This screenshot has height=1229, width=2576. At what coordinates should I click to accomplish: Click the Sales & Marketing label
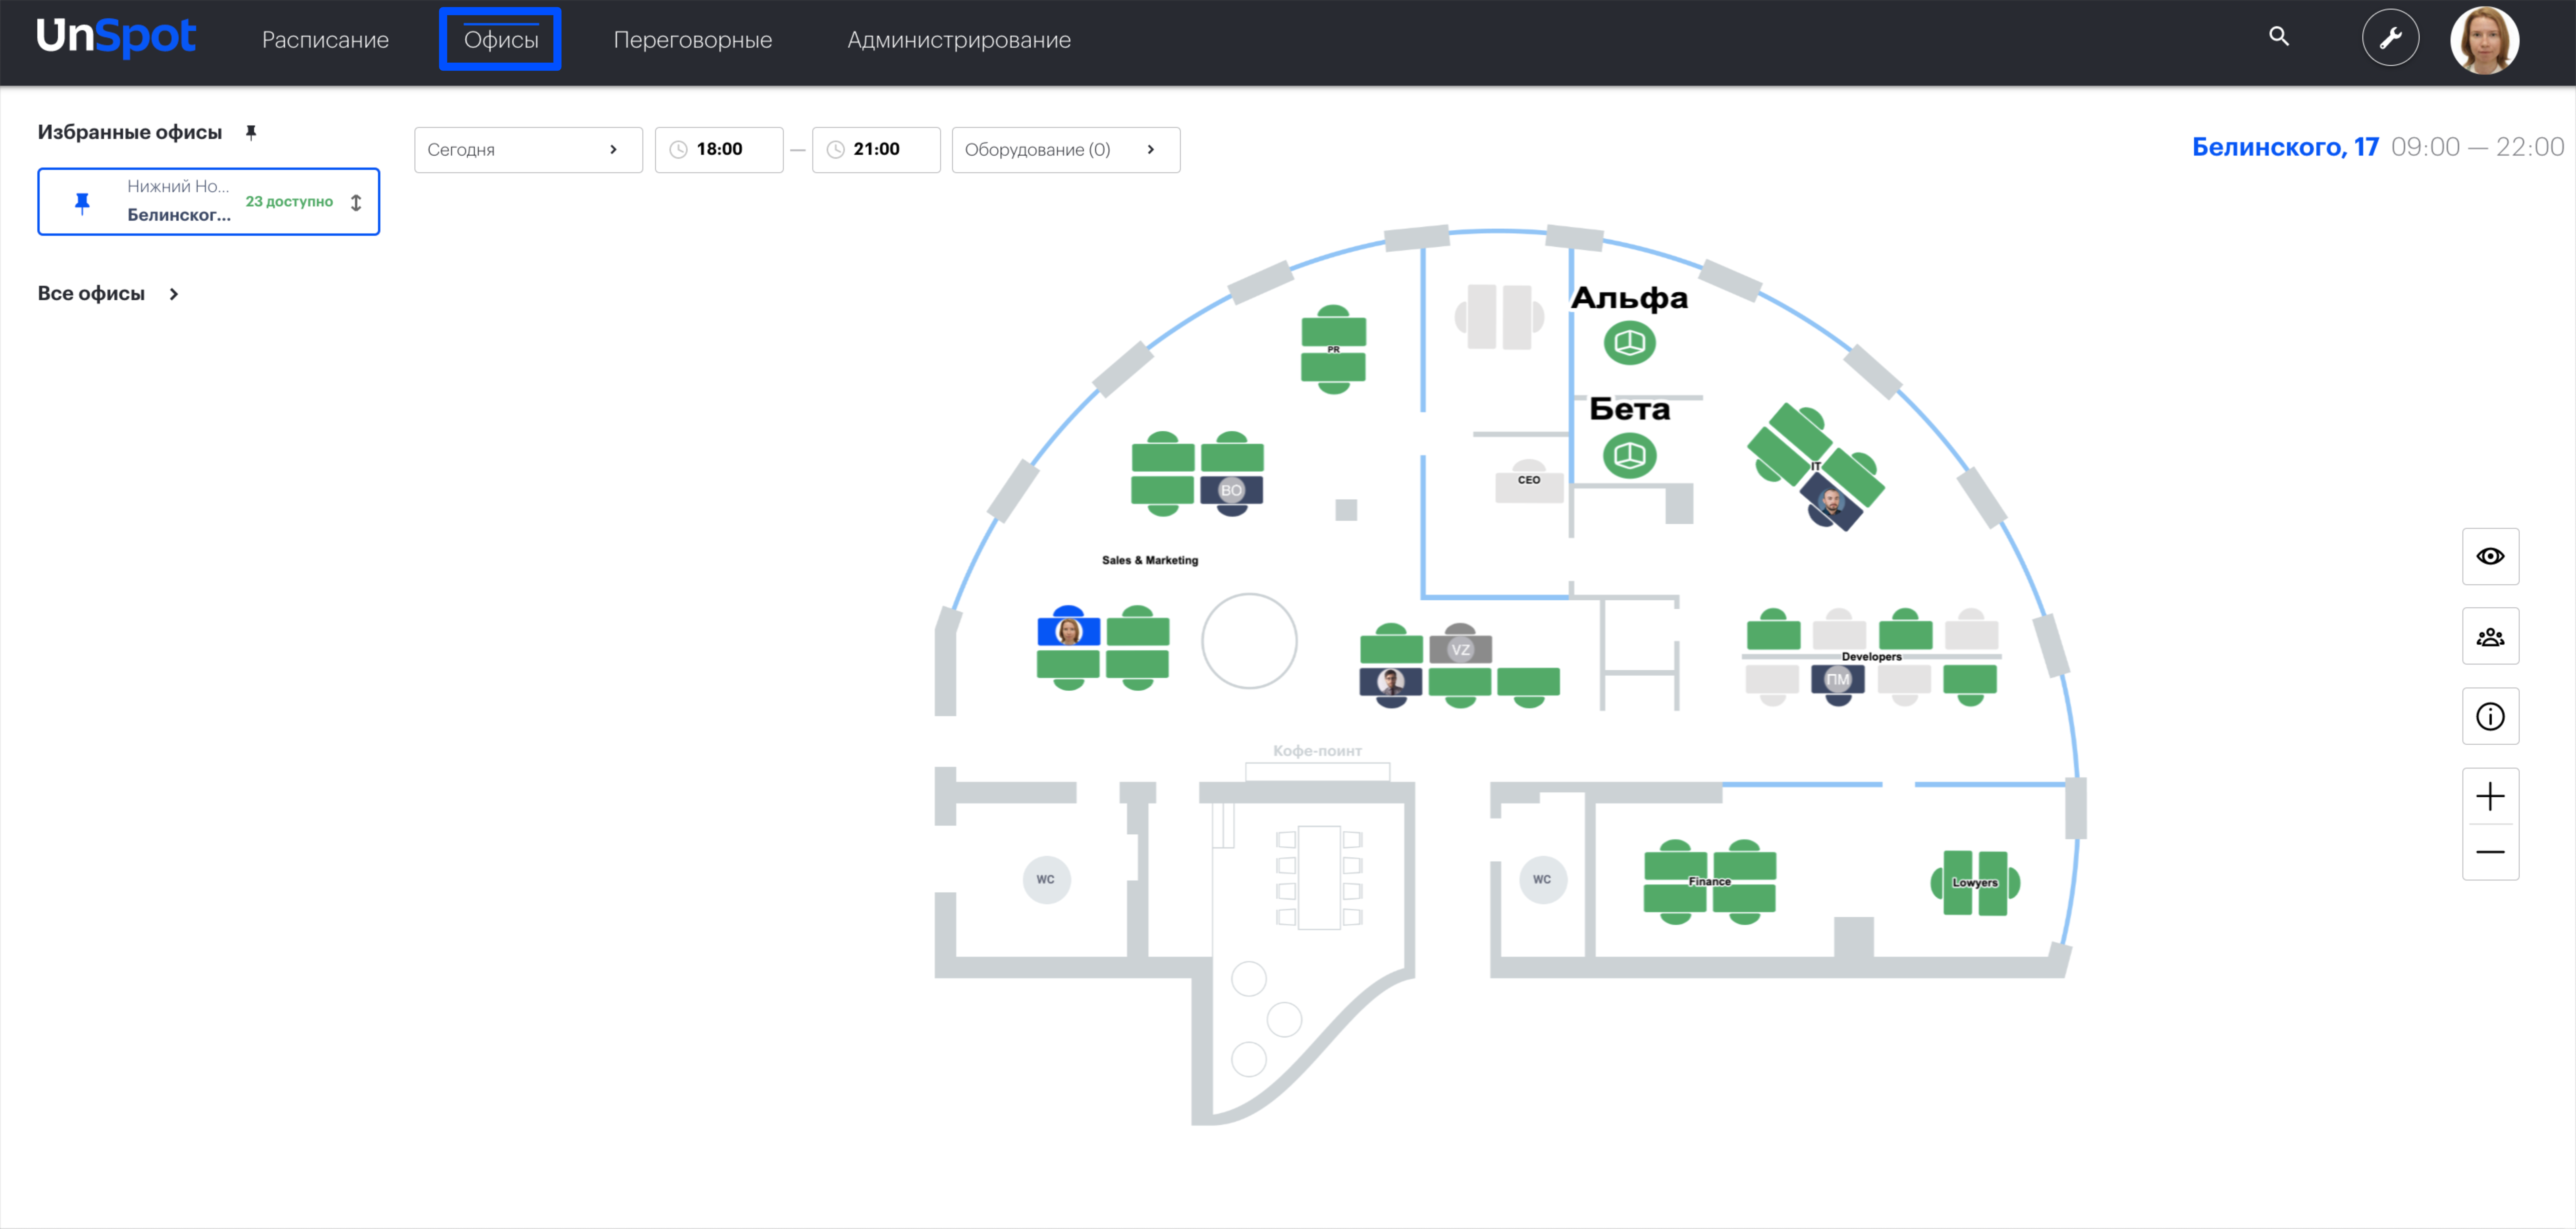point(1150,560)
